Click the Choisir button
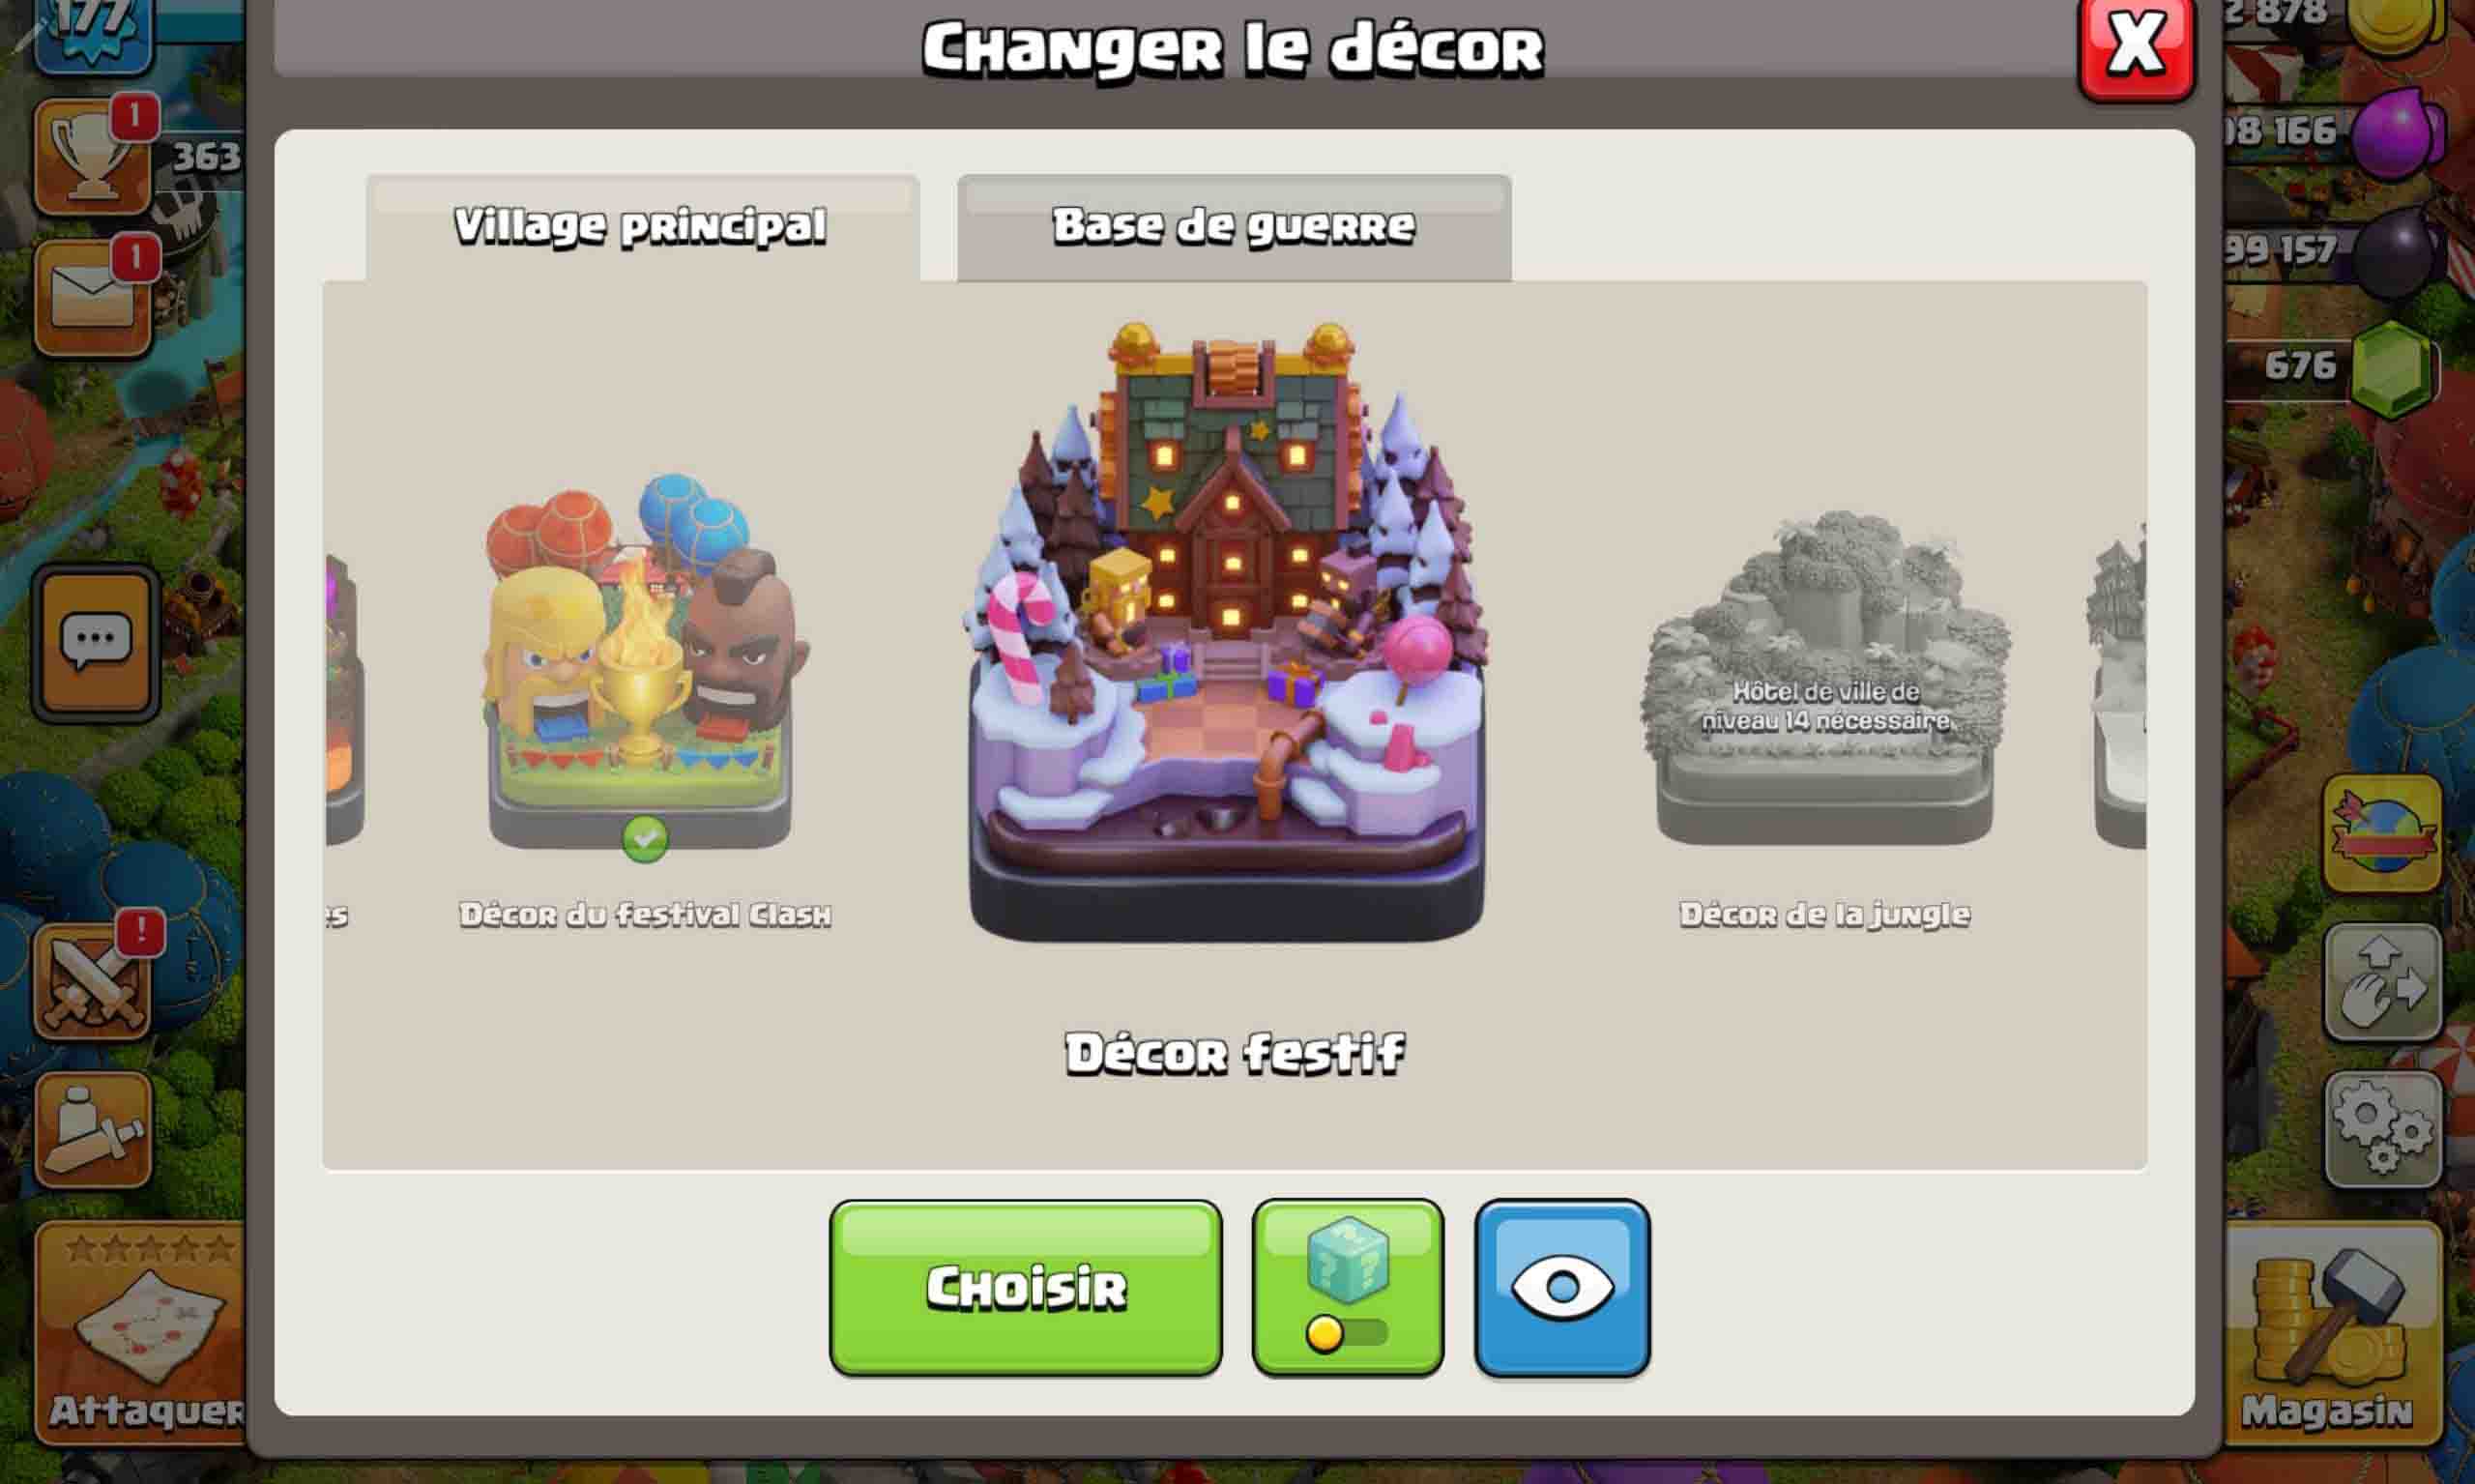 click(1025, 1287)
